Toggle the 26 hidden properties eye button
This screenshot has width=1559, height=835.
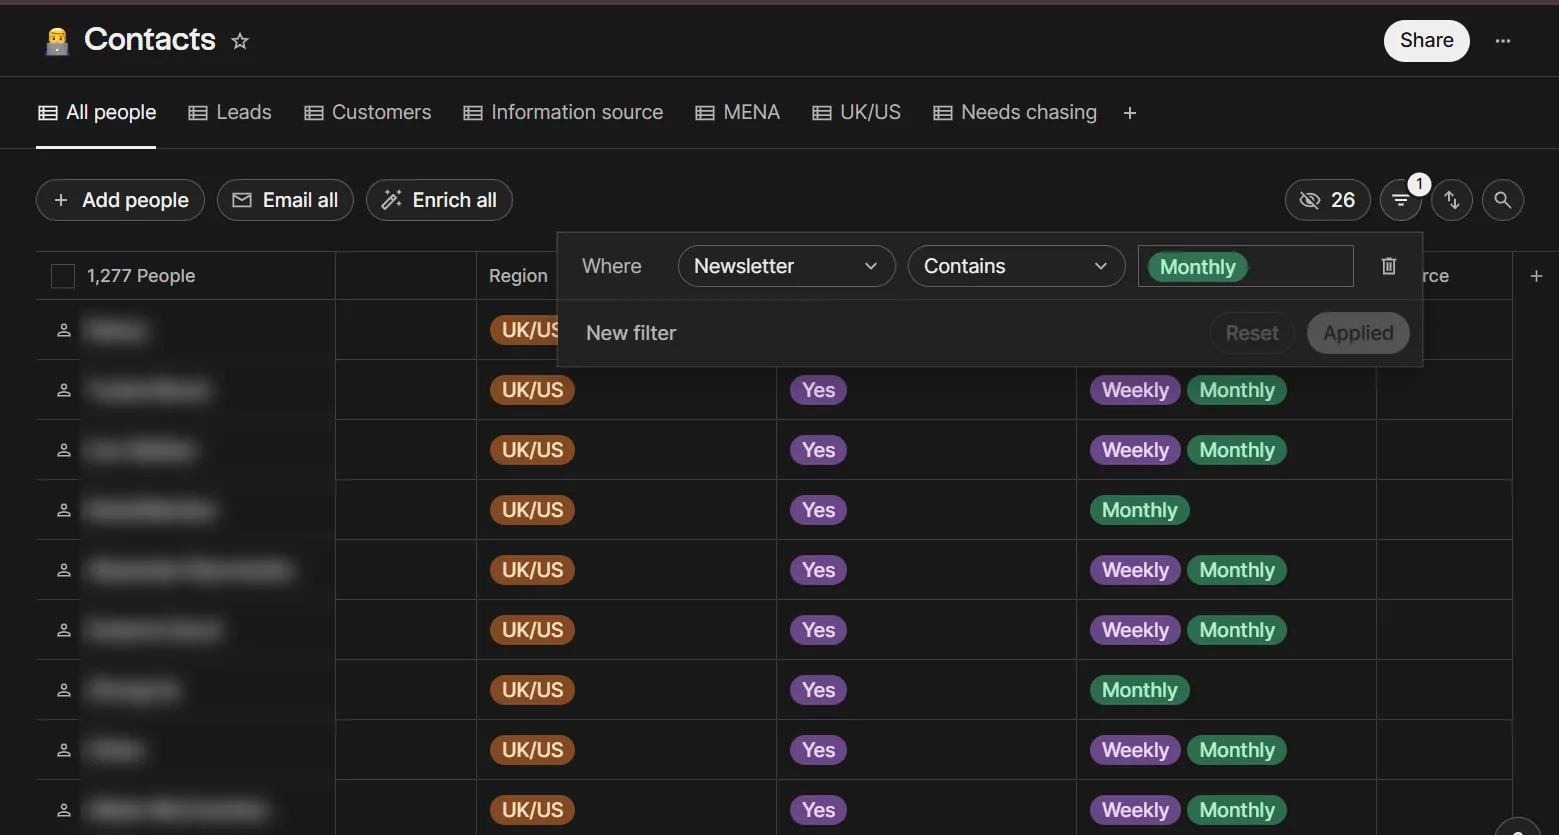point(1327,200)
